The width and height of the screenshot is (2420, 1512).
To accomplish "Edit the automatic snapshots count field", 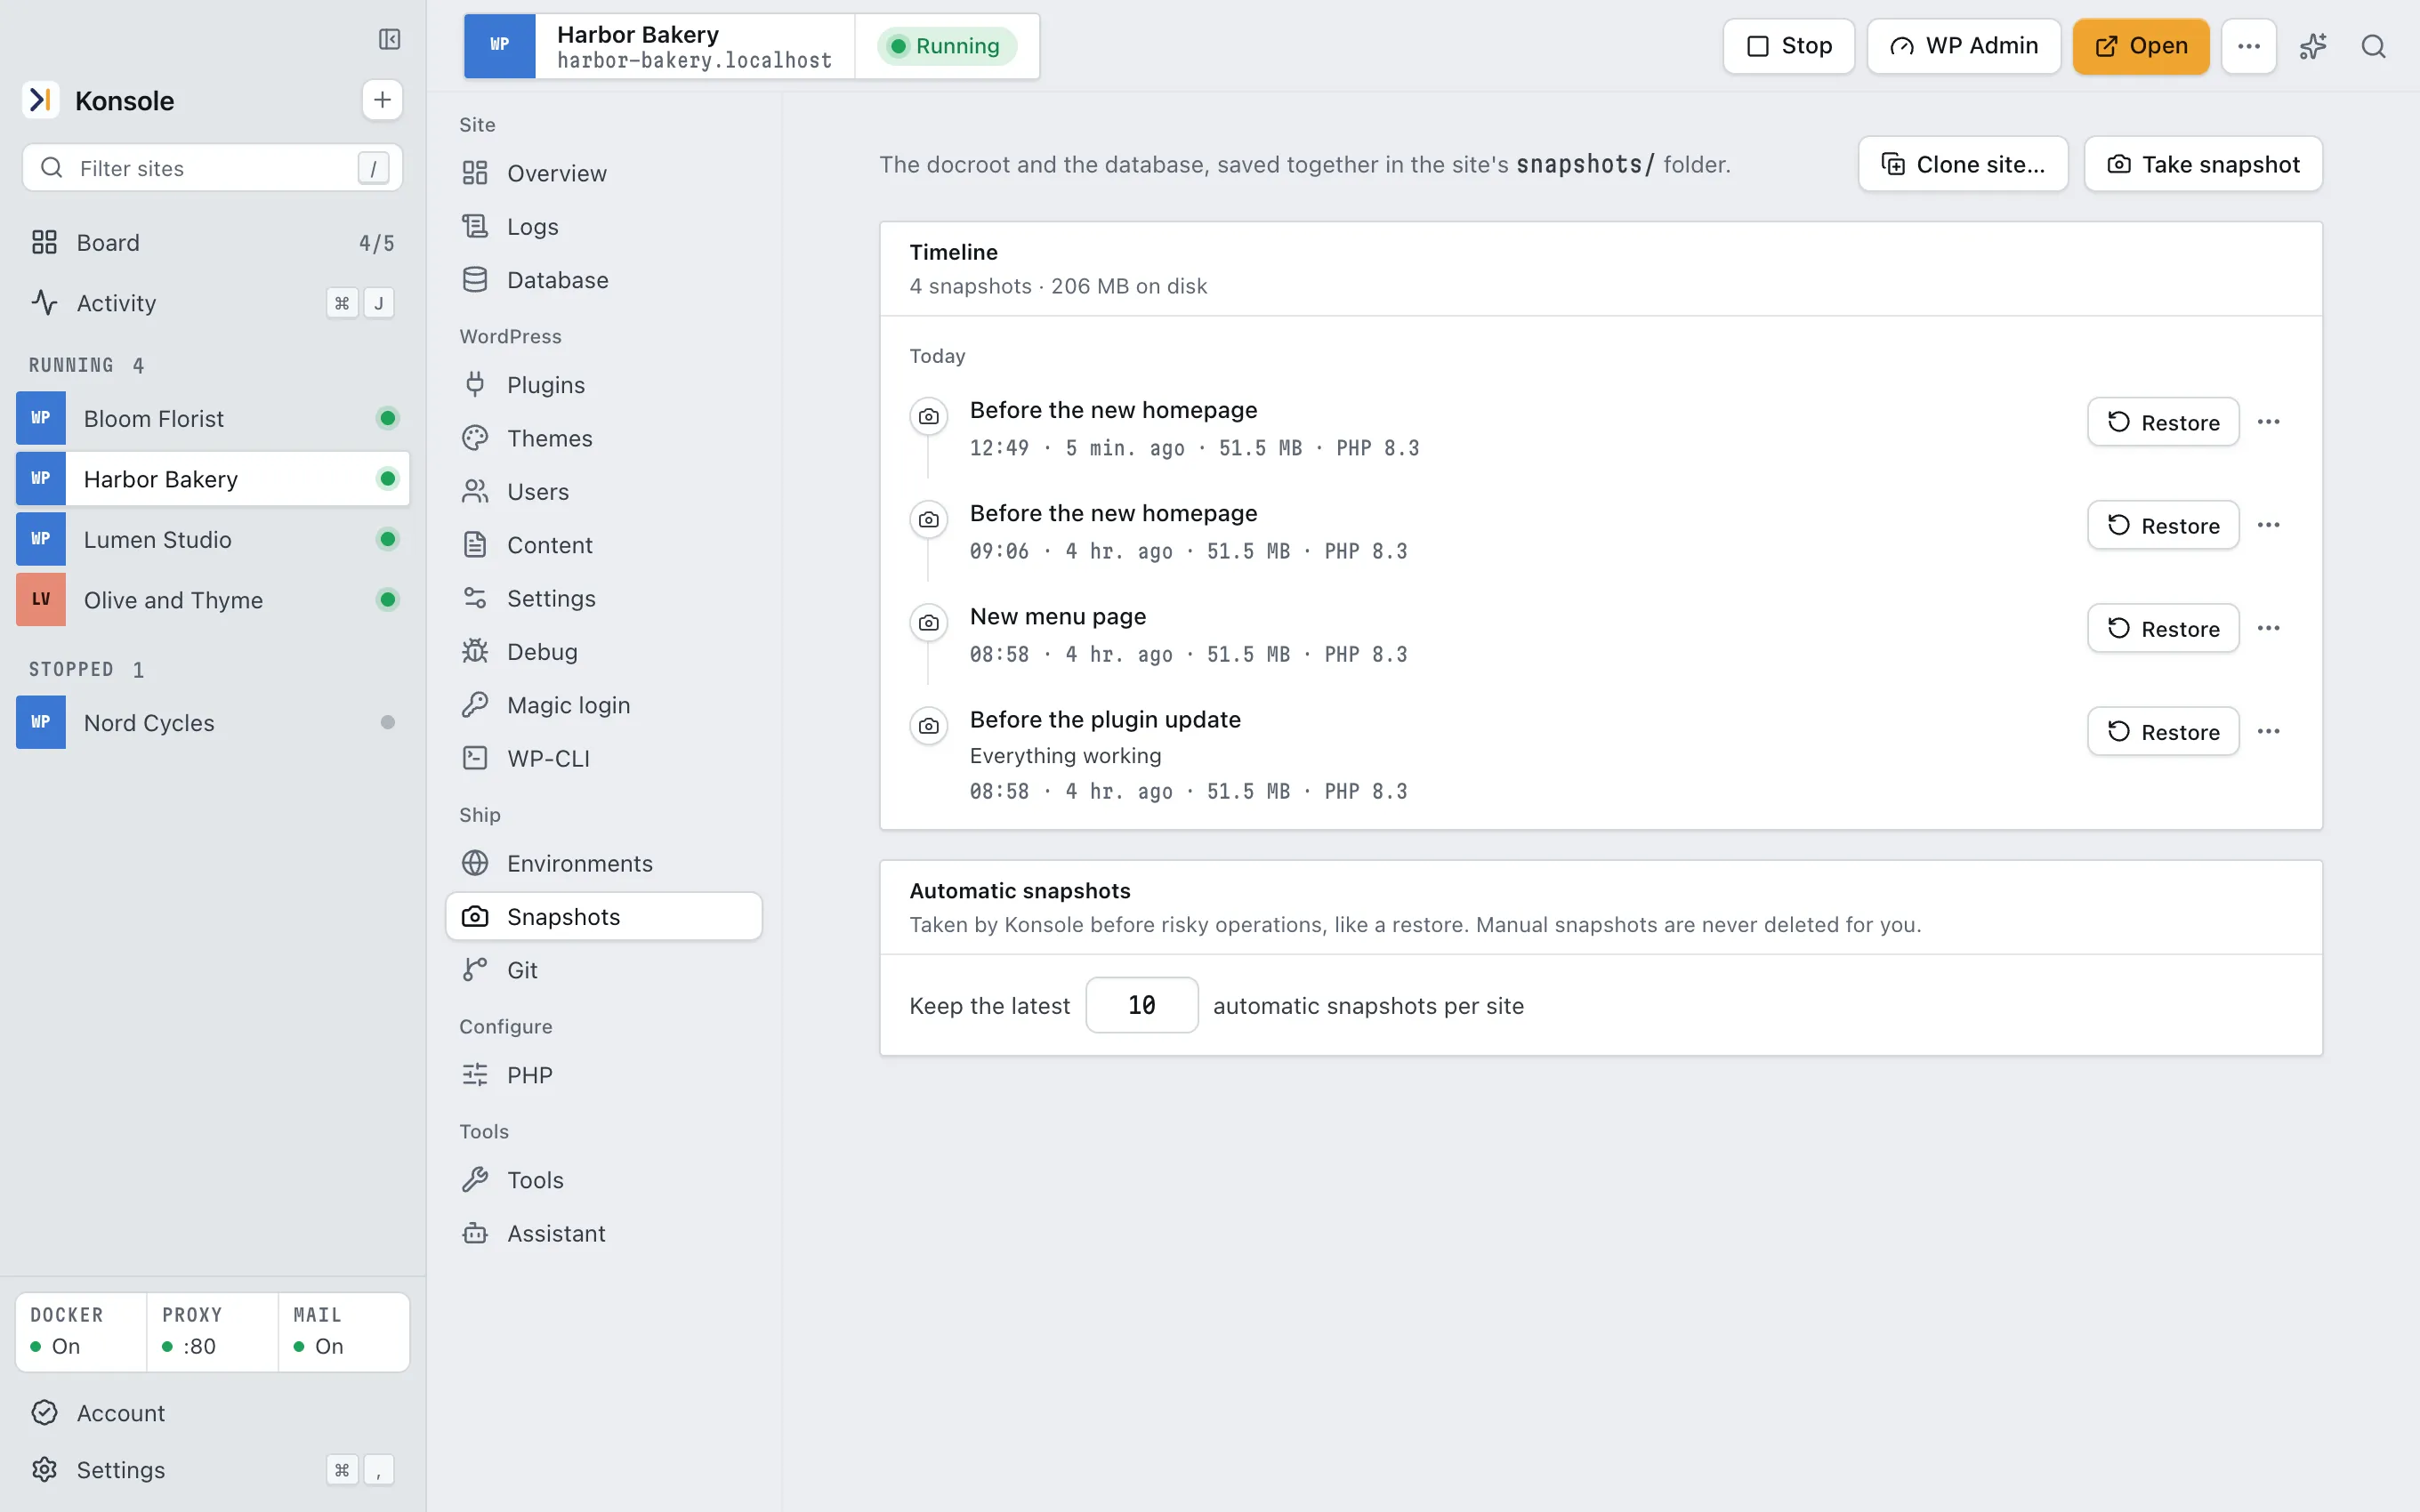I will coord(1141,1005).
